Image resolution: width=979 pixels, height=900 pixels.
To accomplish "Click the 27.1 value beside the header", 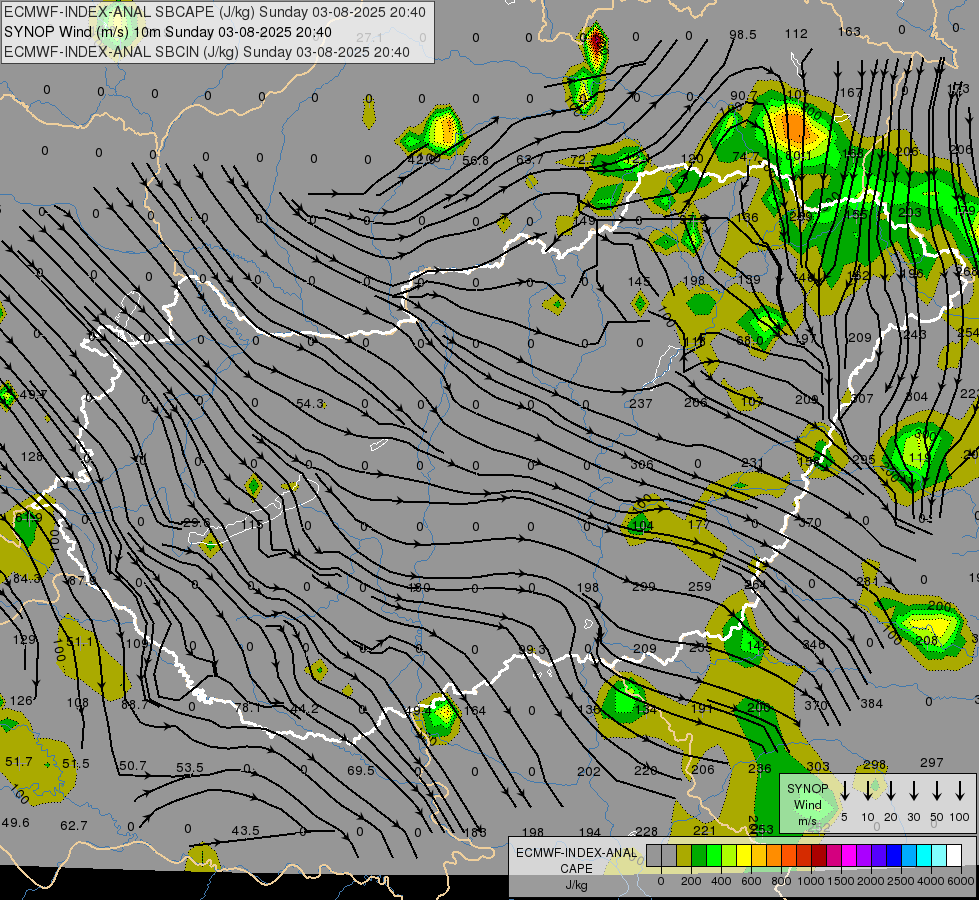I will point(369,38).
